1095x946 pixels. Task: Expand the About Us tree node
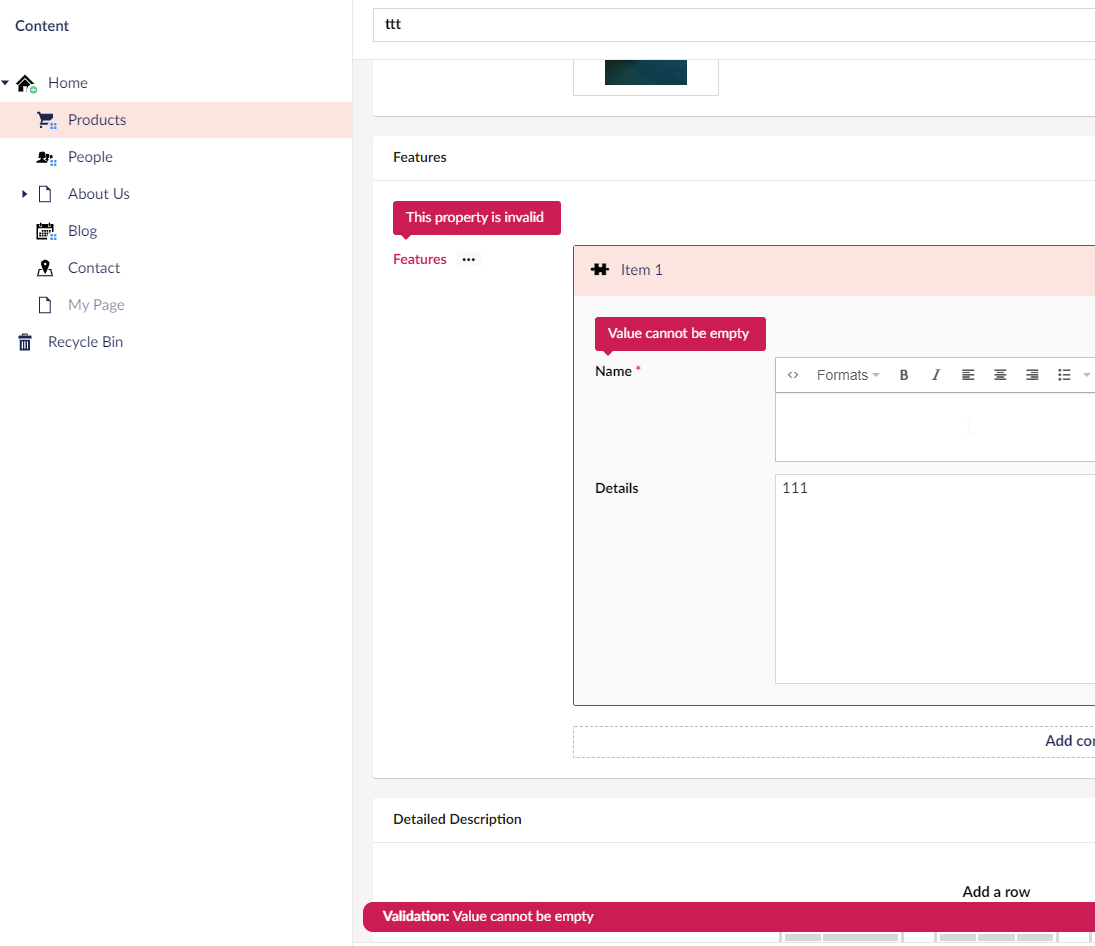pos(25,193)
